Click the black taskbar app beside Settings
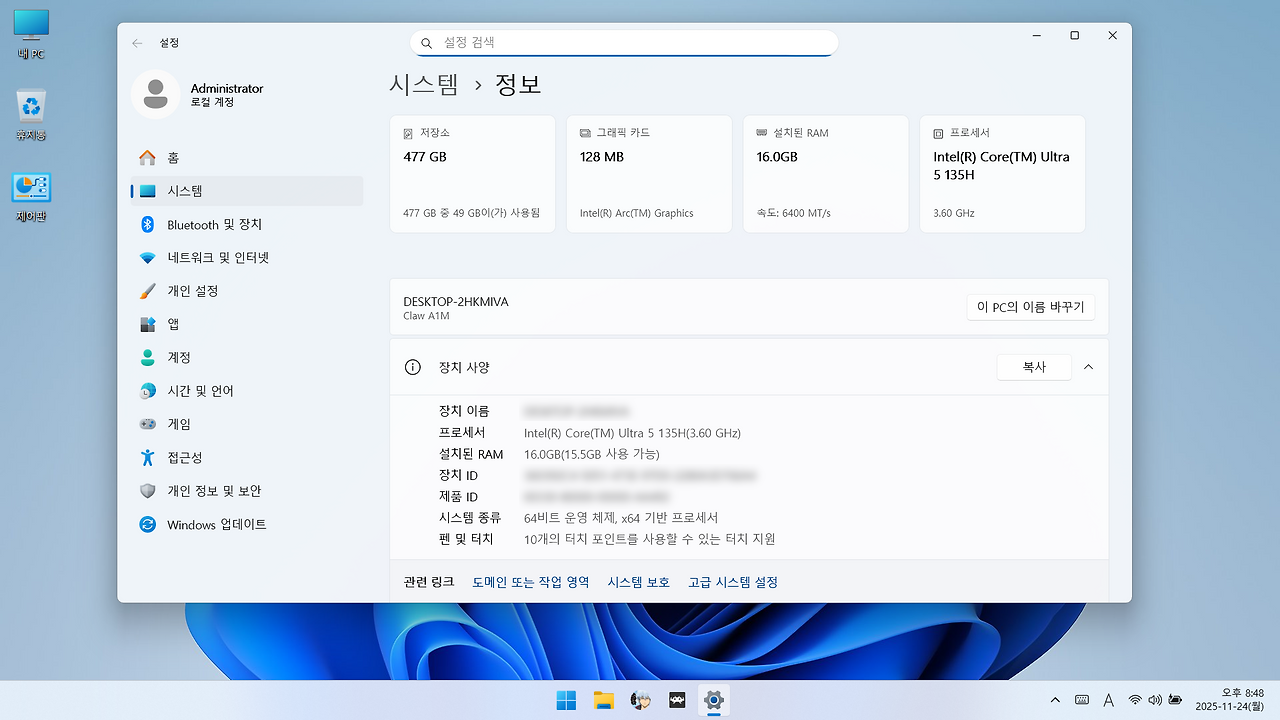The width and height of the screenshot is (1280, 720). click(x=677, y=700)
